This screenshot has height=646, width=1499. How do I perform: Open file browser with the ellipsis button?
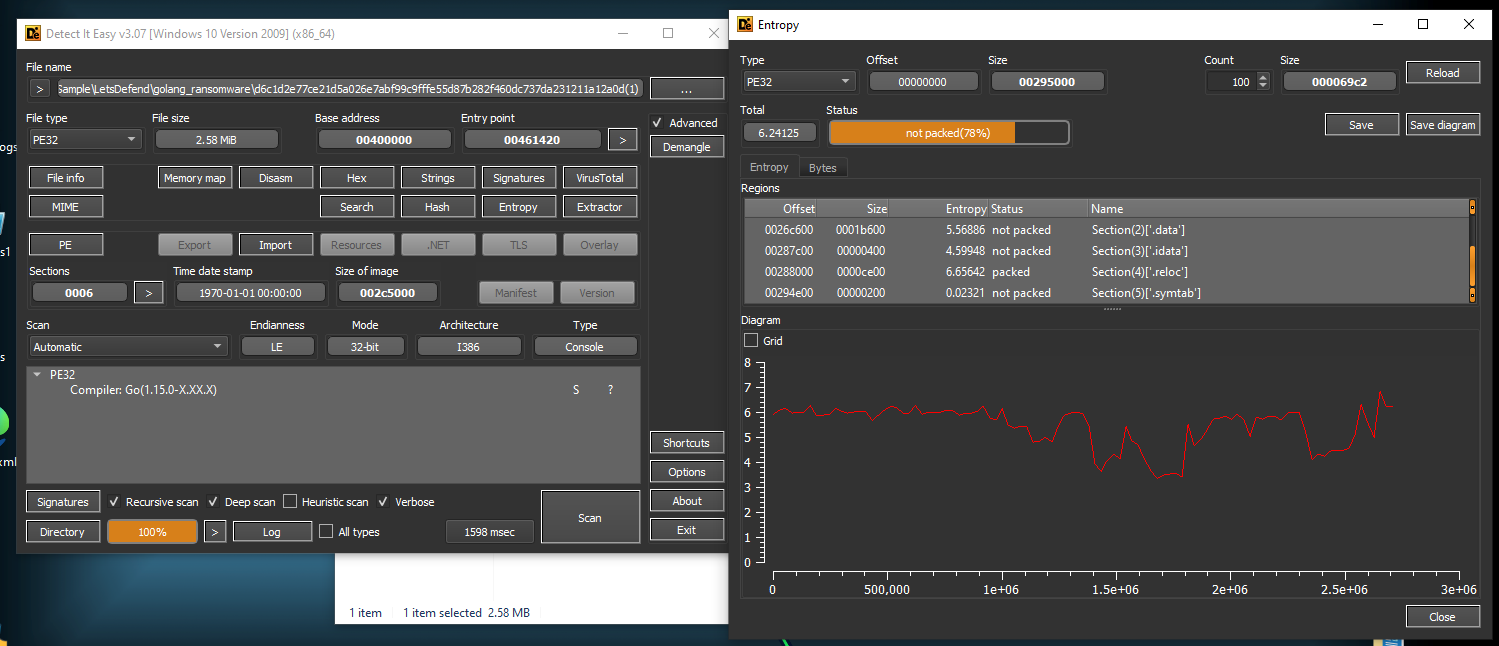coord(686,89)
